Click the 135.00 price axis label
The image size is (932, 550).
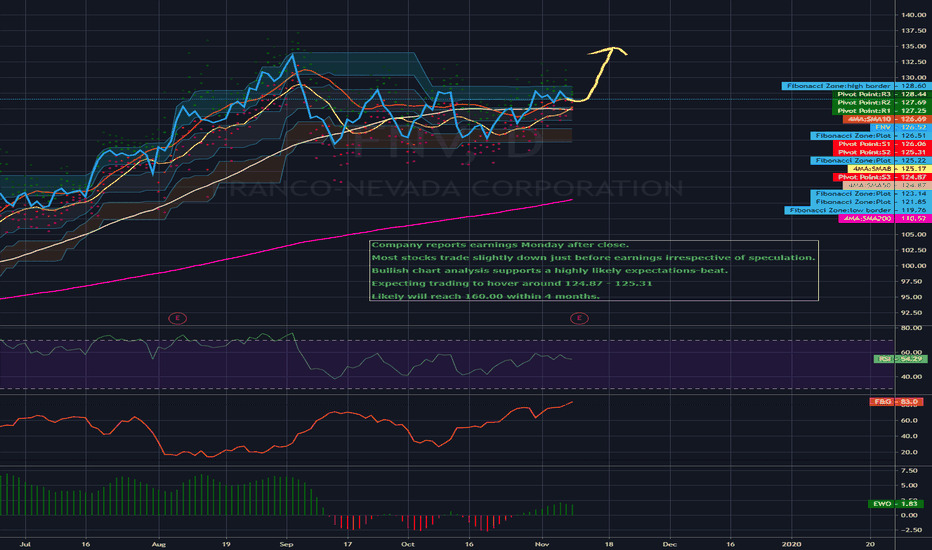(x=913, y=46)
